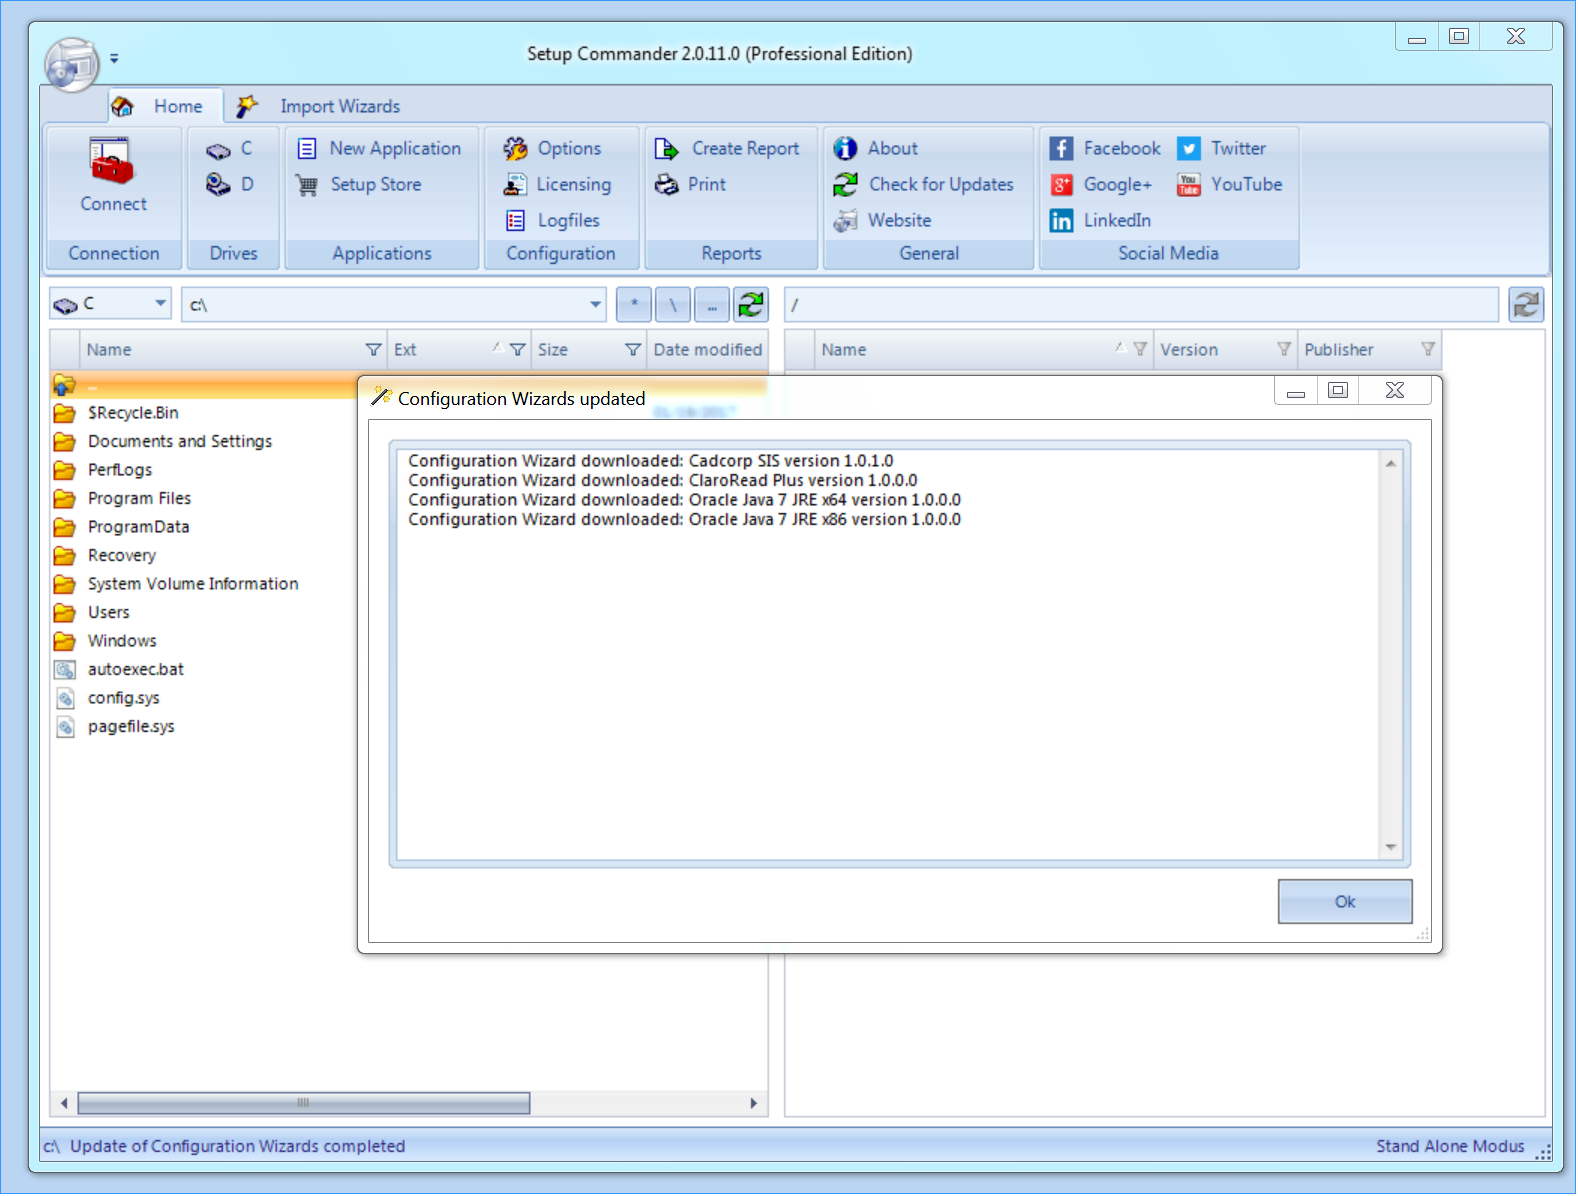Sort by Date modified column header
This screenshot has width=1578, height=1196.
pyautogui.click(x=707, y=350)
